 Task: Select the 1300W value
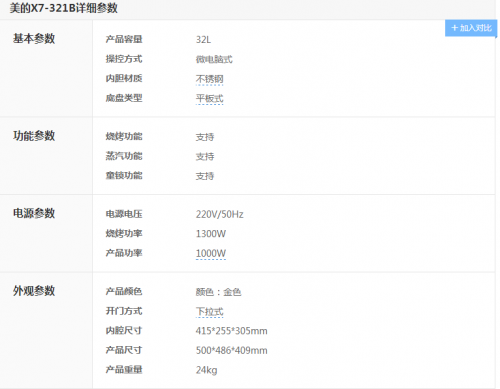[211, 234]
